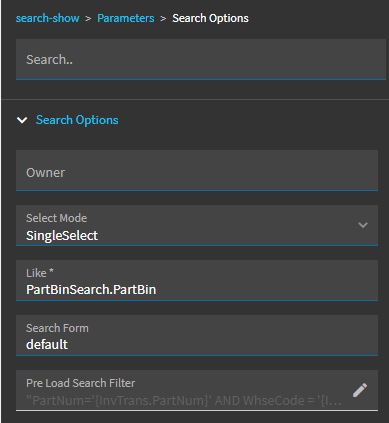Select the Like field value PartBinSearch.PartBin
Image resolution: width=389 pixels, height=423 pixels.
tap(91, 289)
